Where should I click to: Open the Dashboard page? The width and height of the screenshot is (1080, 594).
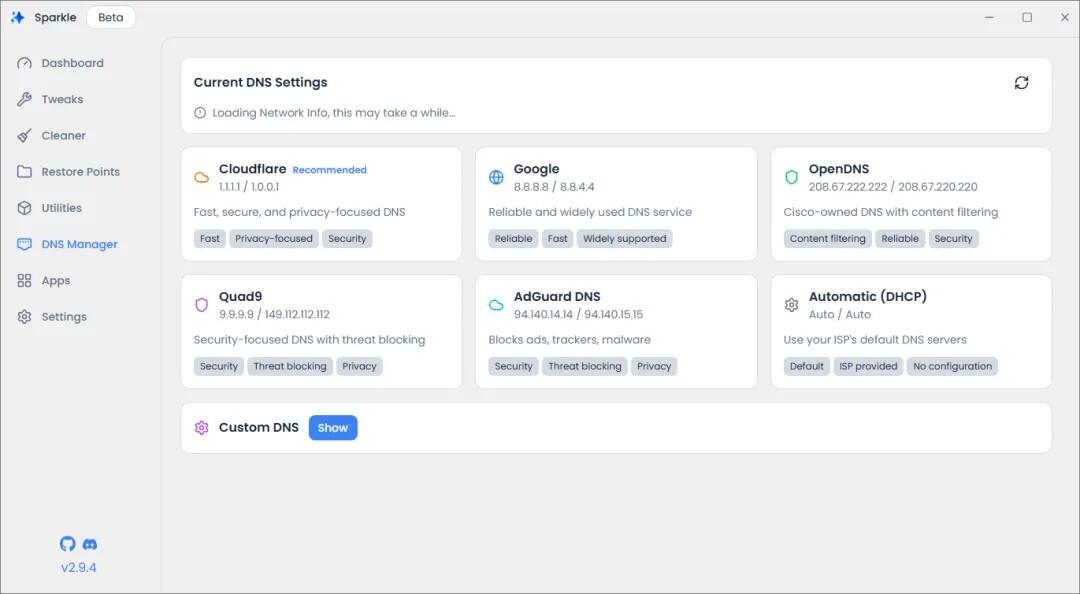72,63
